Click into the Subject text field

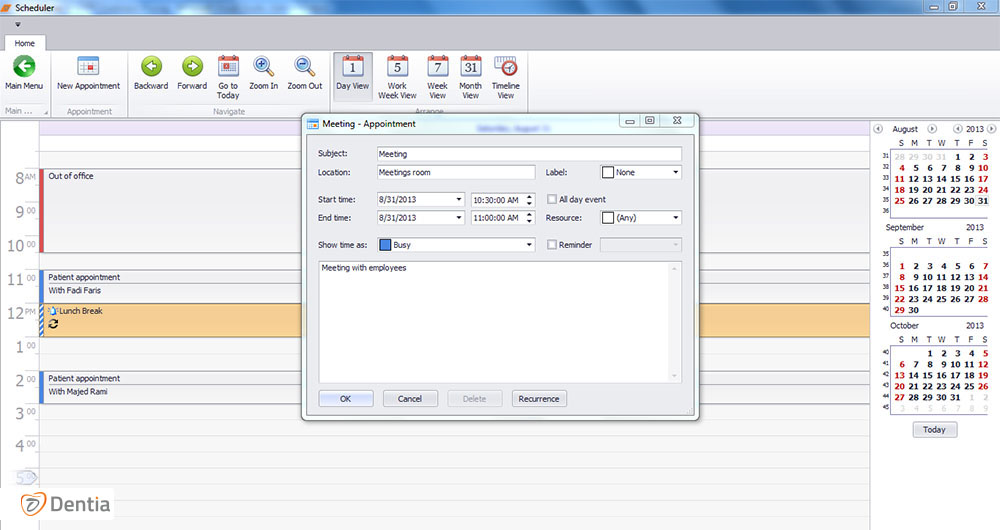tap(528, 154)
